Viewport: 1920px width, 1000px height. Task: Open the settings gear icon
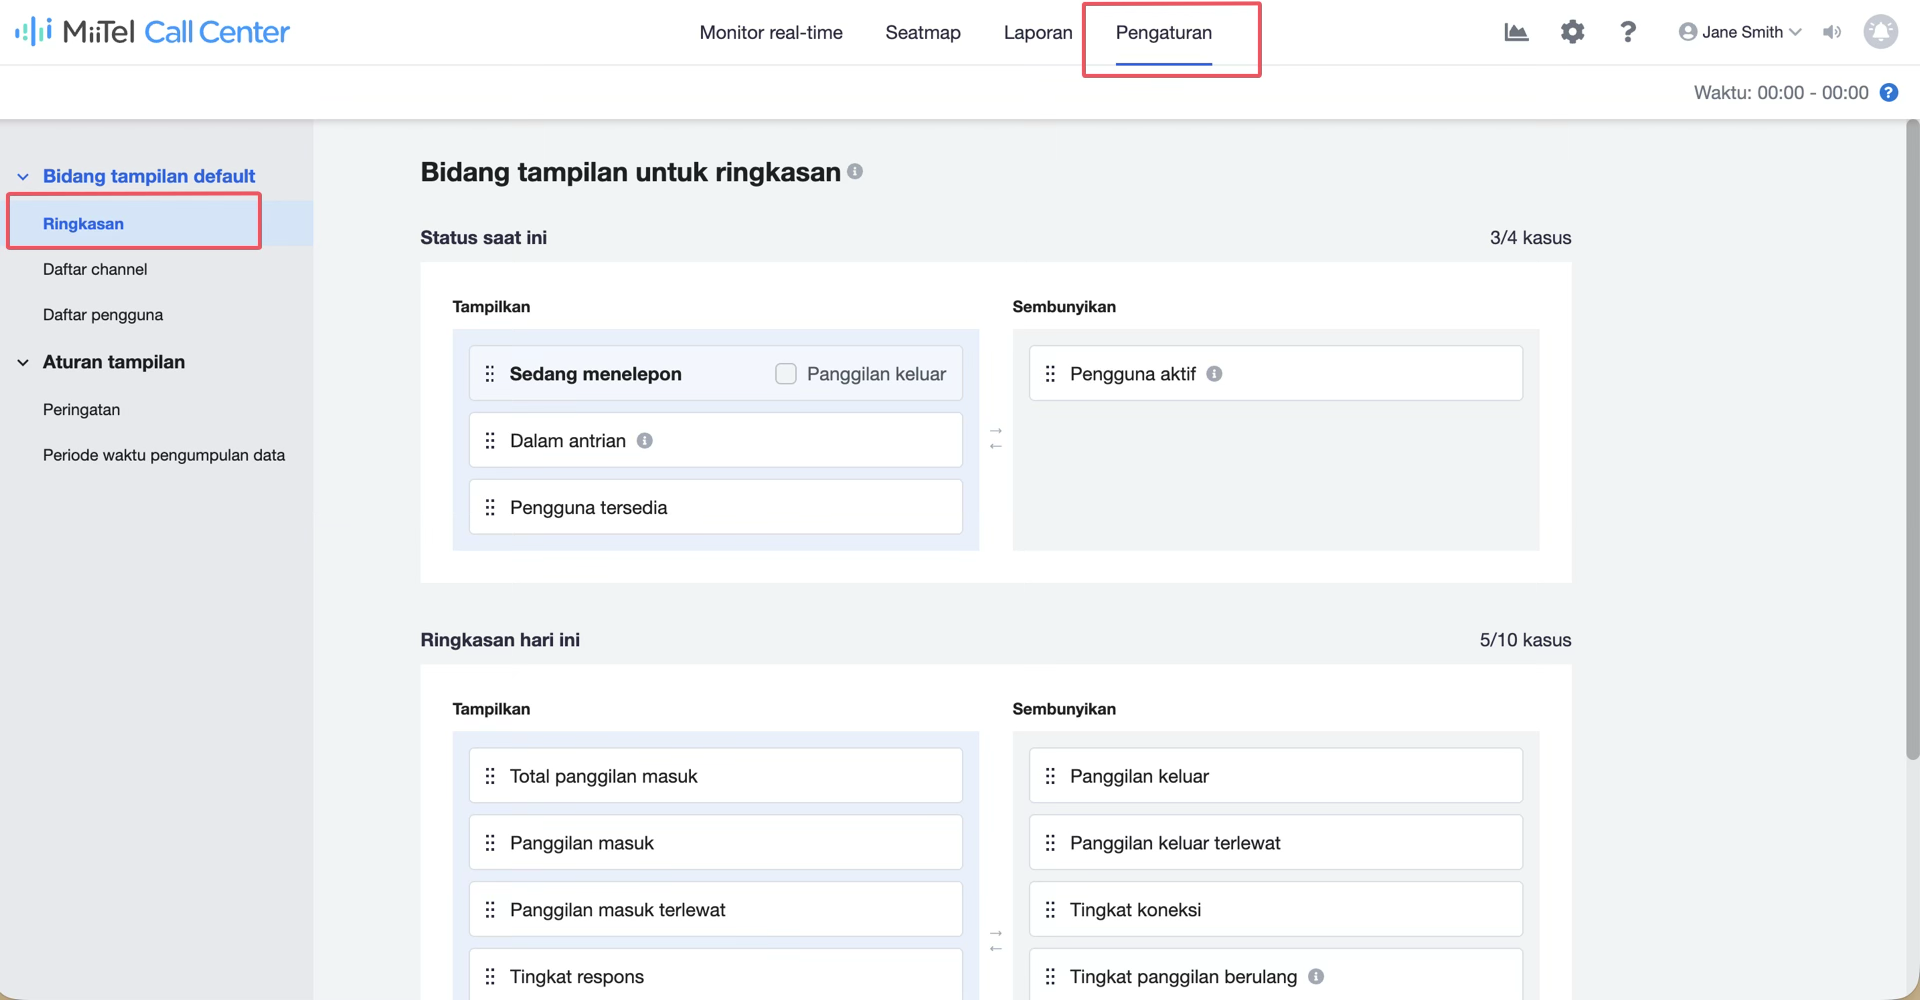[1572, 32]
